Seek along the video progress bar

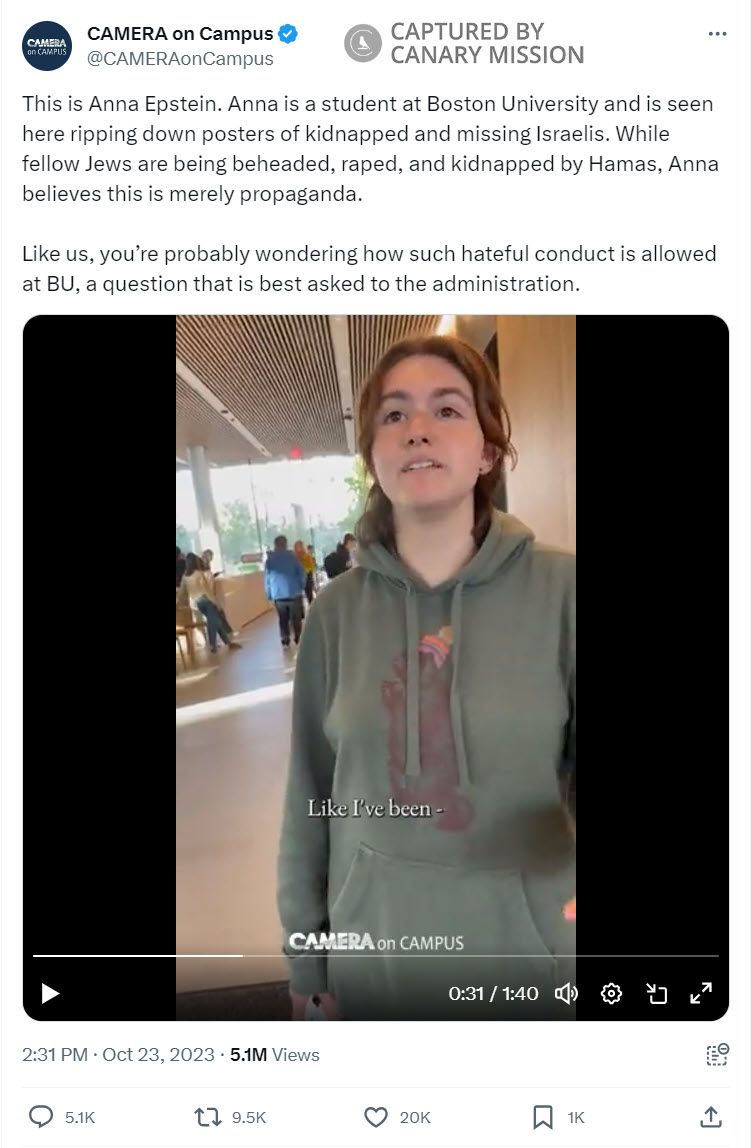tap(376, 955)
